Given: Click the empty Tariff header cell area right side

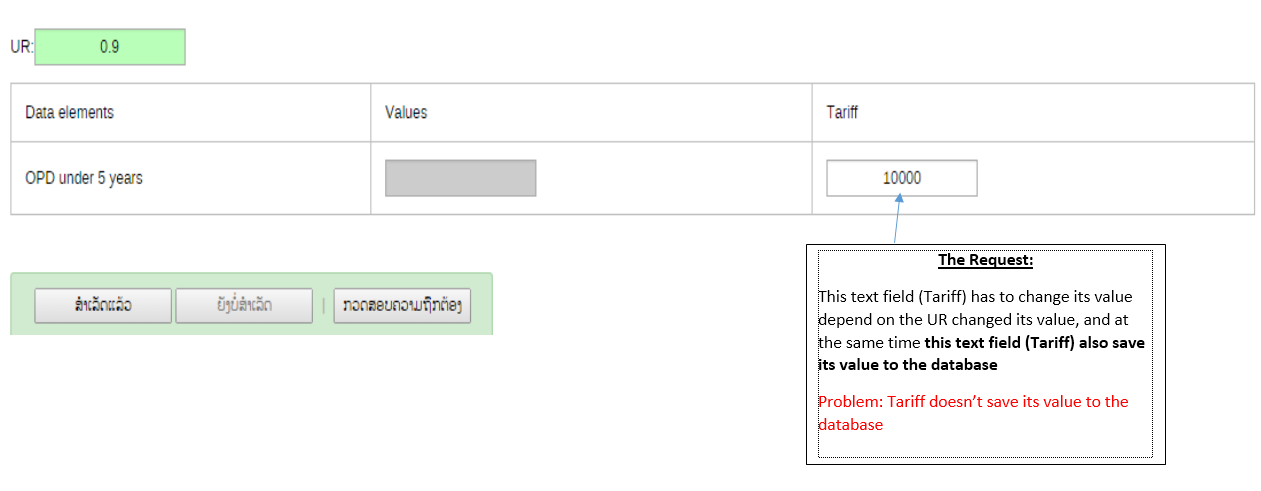Looking at the screenshot, I should coord(1100,112).
